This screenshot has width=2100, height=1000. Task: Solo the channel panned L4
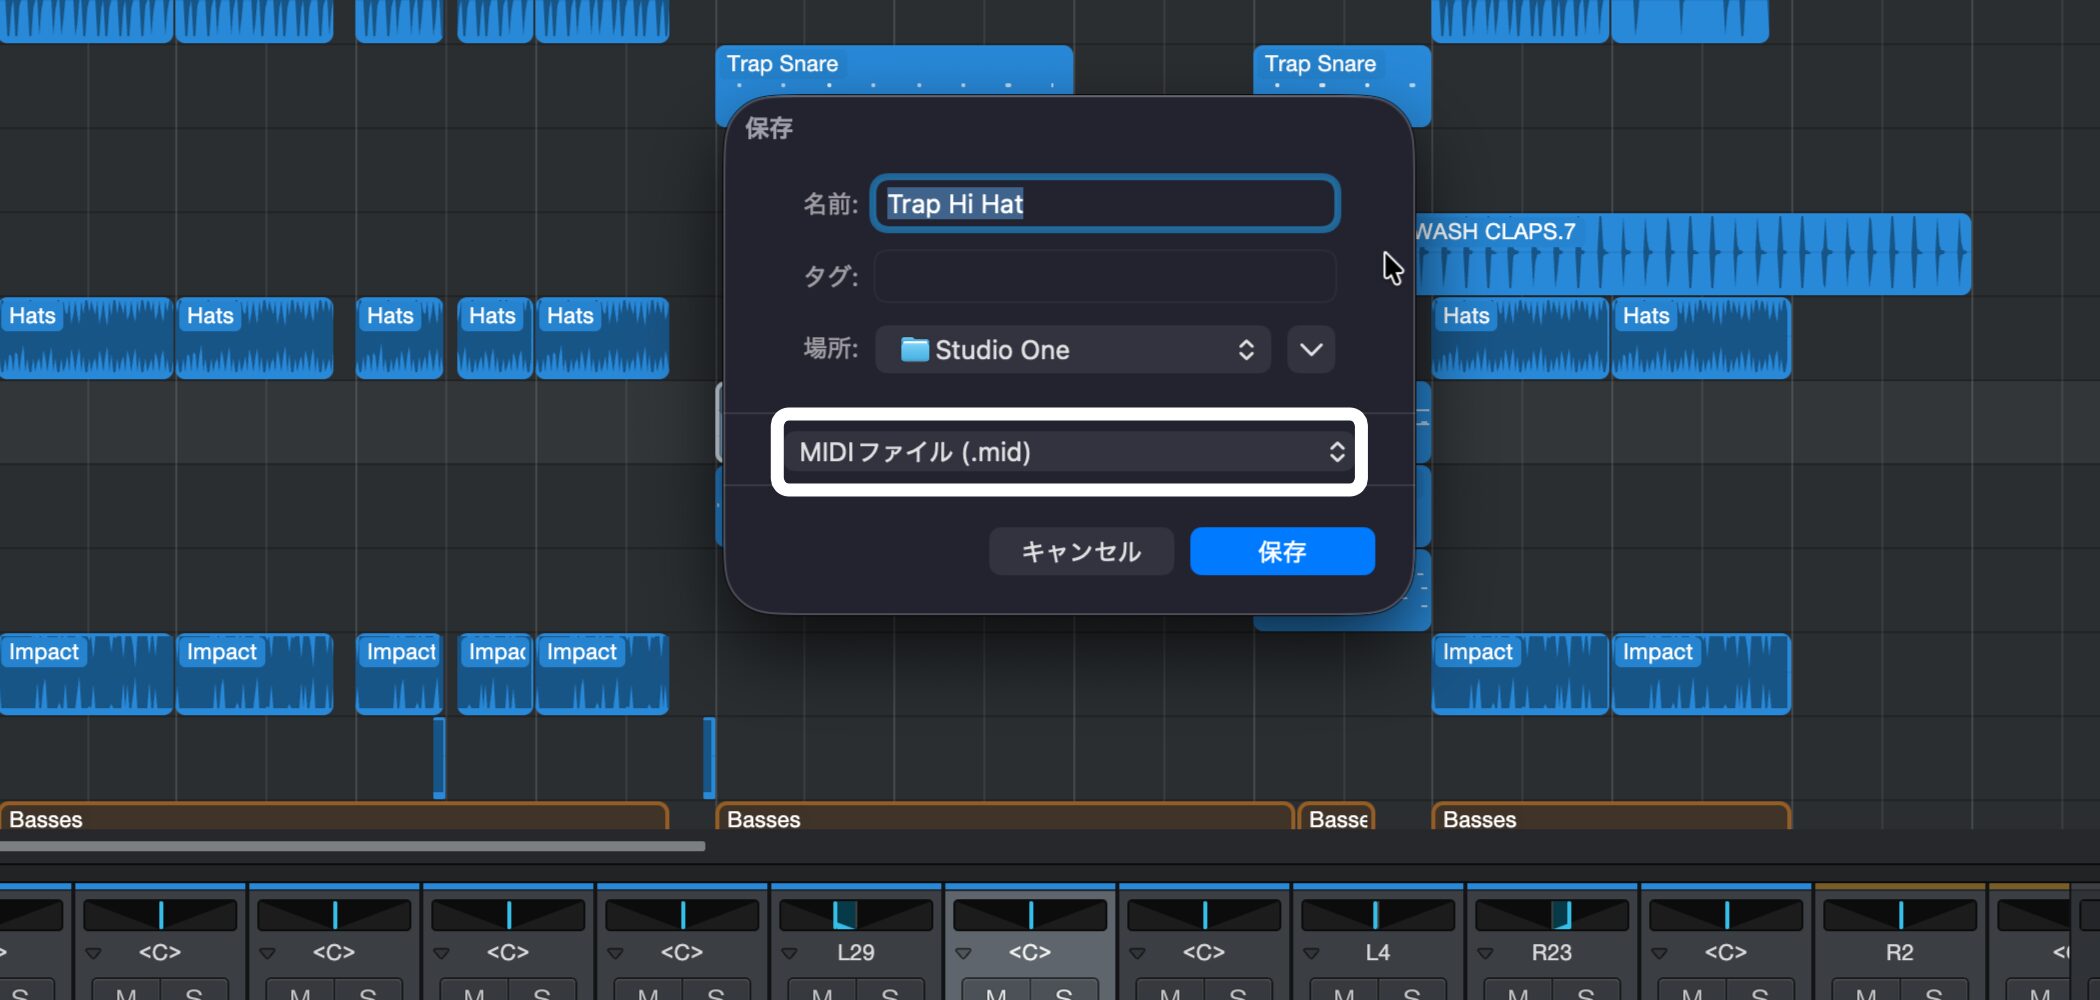click(x=1412, y=993)
